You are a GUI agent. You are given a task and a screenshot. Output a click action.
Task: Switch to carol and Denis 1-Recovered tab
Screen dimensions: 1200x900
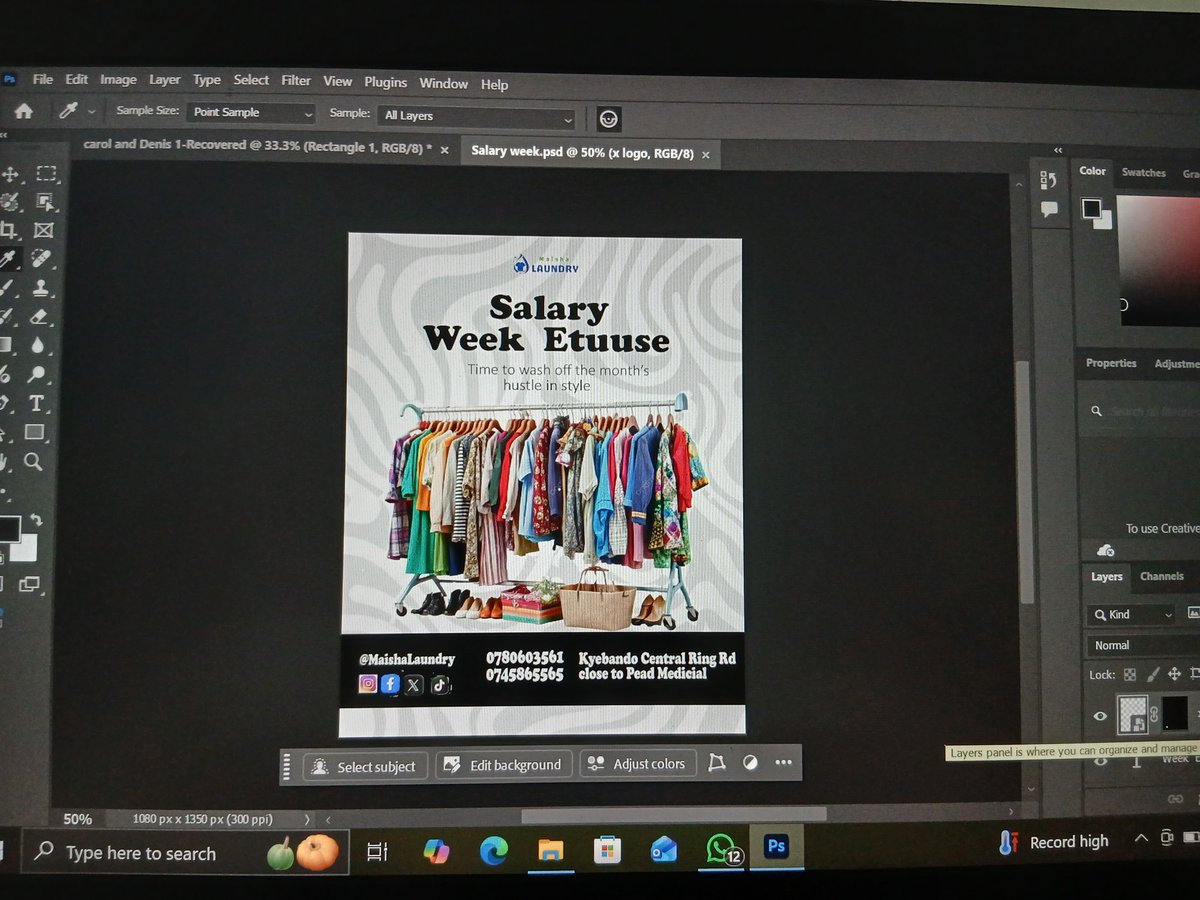pyautogui.click(x=257, y=146)
